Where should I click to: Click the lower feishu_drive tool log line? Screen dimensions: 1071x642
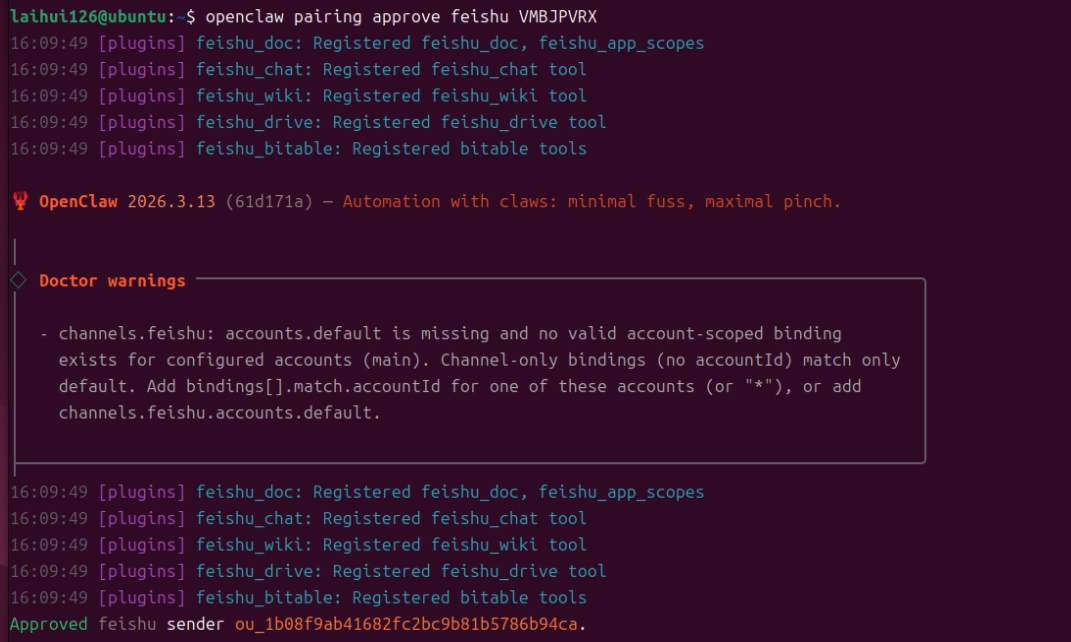pos(401,571)
